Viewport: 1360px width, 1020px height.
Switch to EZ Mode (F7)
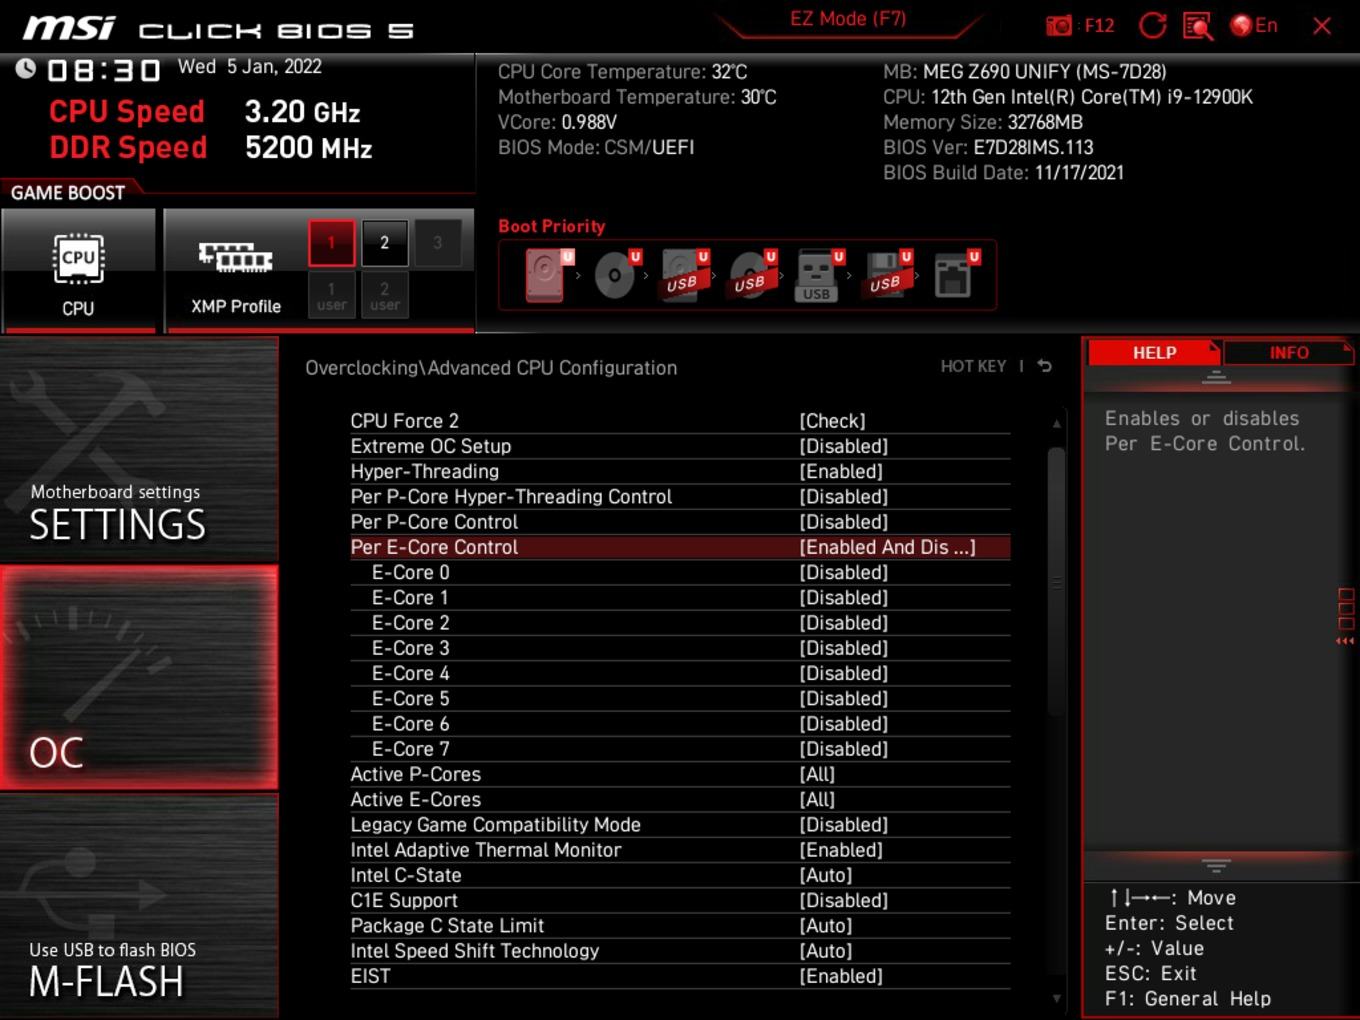pyautogui.click(x=848, y=18)
